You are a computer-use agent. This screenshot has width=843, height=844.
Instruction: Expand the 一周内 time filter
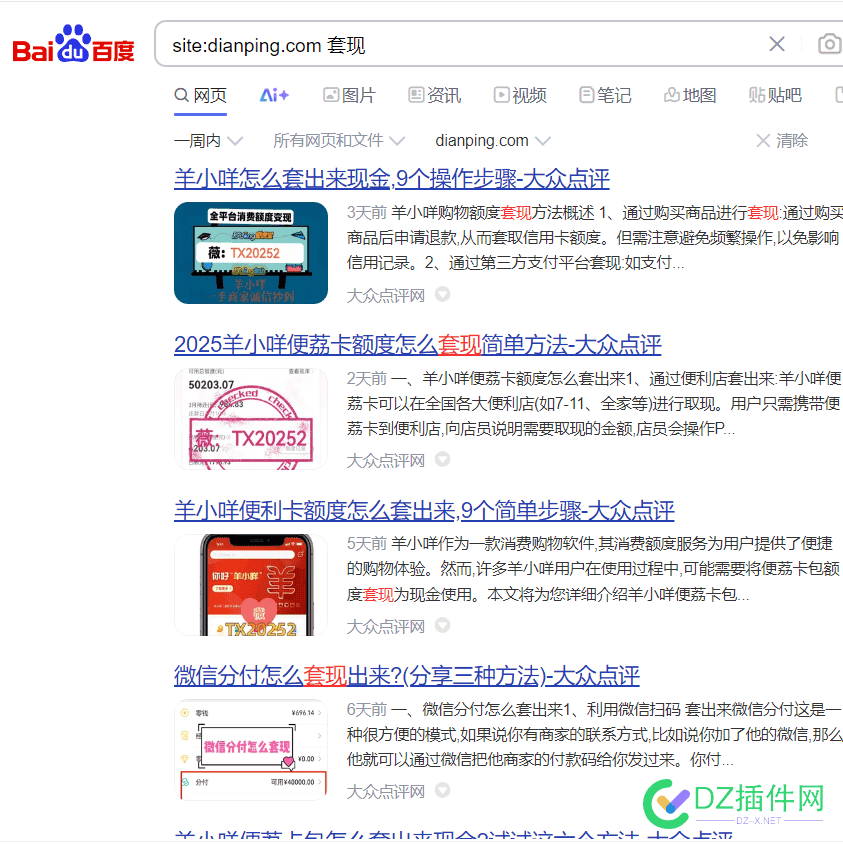(208, 141)
